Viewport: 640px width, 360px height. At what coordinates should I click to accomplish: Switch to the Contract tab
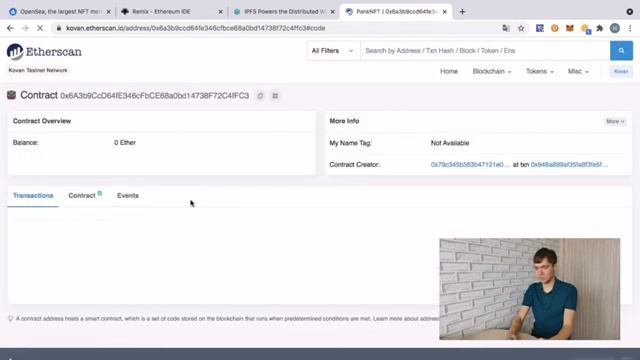[x=84, y=196]
